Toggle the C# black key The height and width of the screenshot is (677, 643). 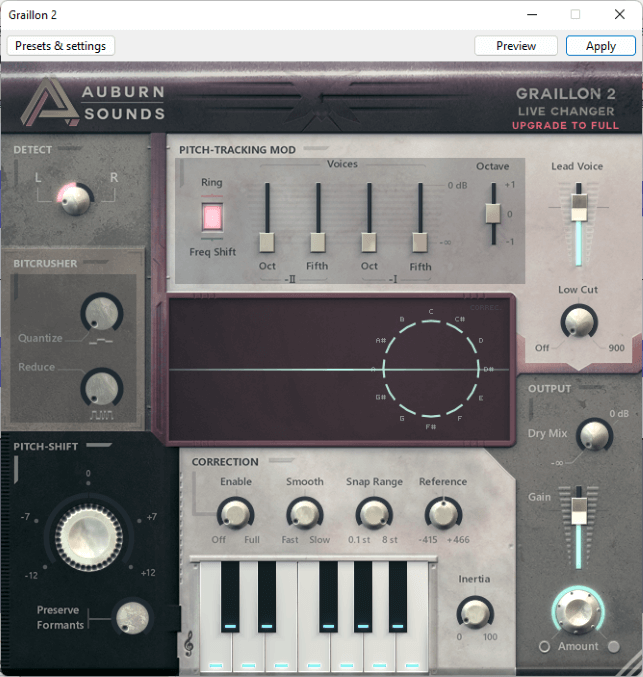pyautogui.click(x=230, y=597)
